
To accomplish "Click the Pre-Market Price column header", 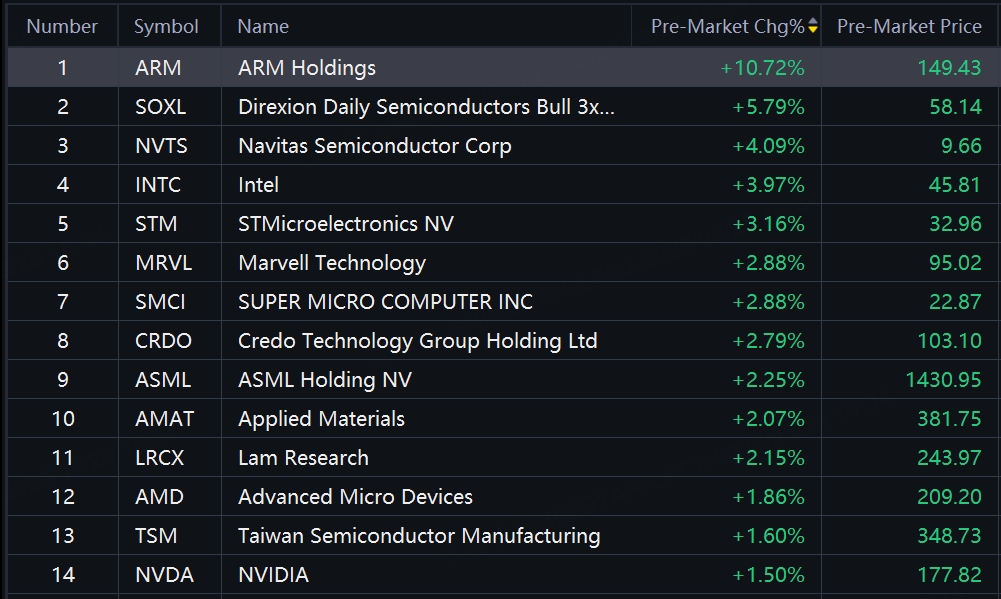I will click(x=909, y=27).
